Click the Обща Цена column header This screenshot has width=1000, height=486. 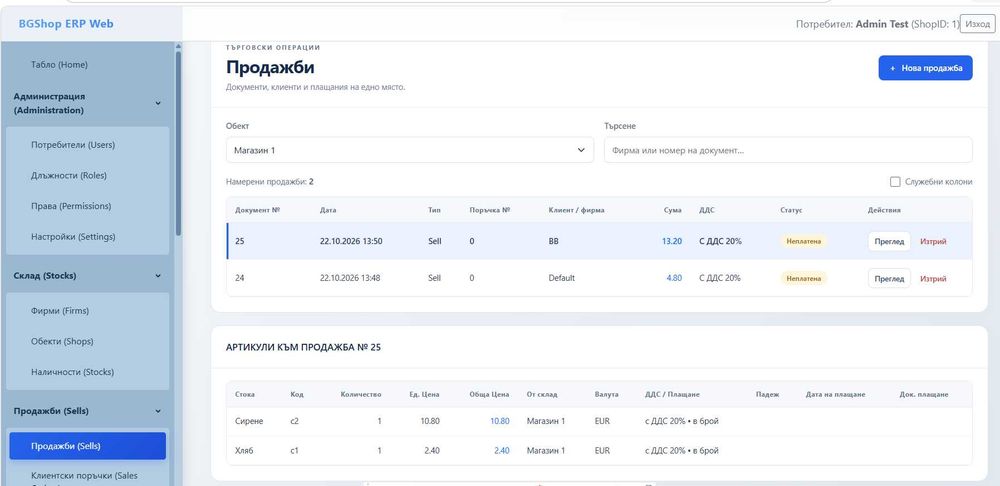coord(489,394)
